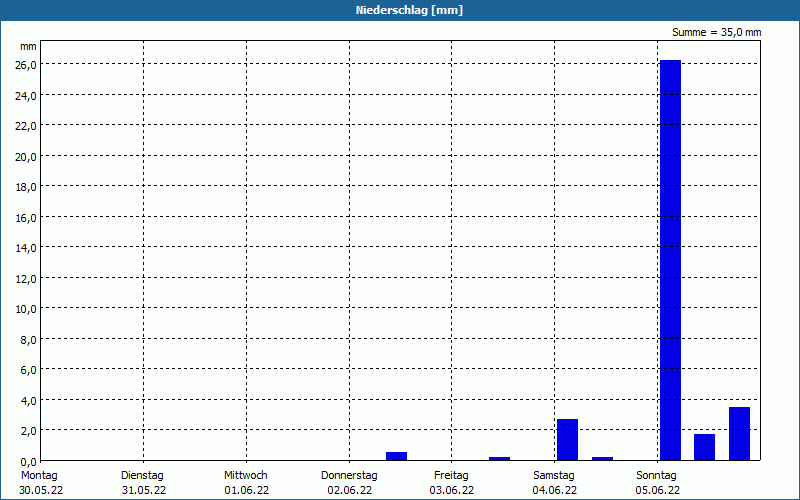The image size is (800, 500).
Task: Select the Montag 30.05.22 axis label
Action: pyautogui.click(x=41, y=483)
